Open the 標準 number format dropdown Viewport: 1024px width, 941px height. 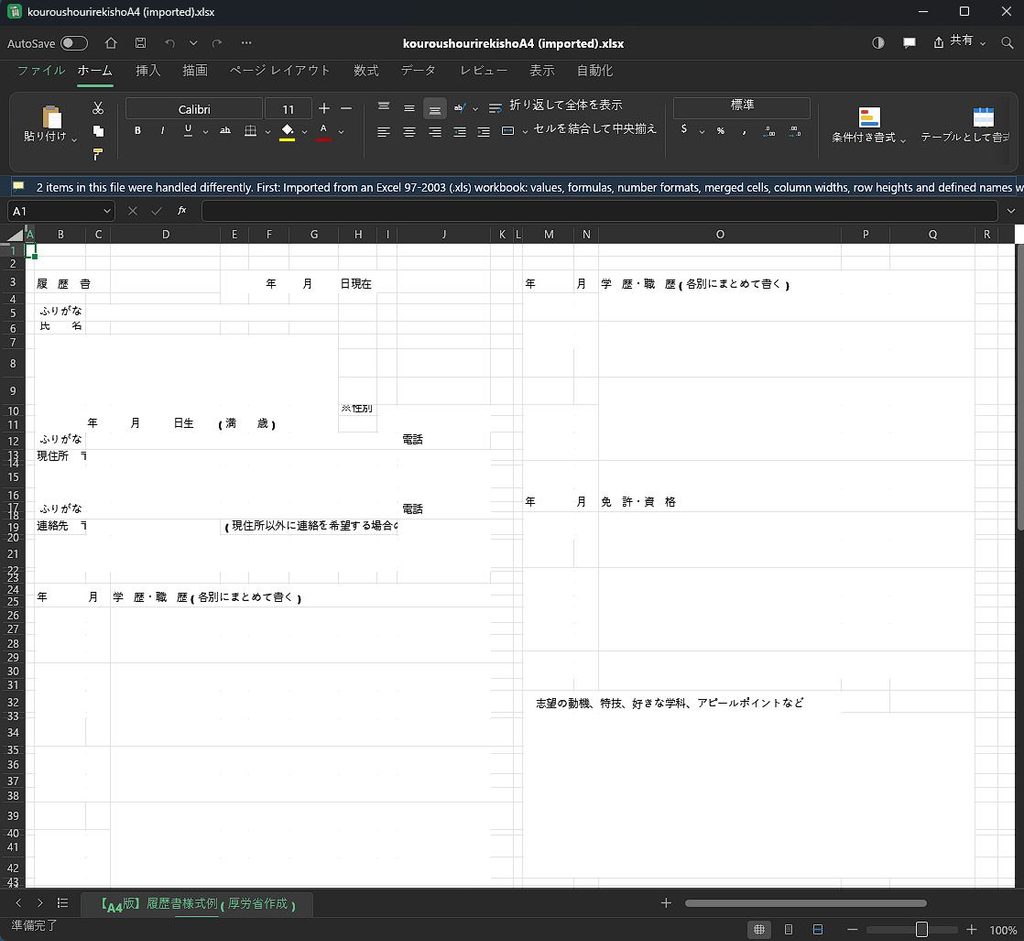coord(741,106)
